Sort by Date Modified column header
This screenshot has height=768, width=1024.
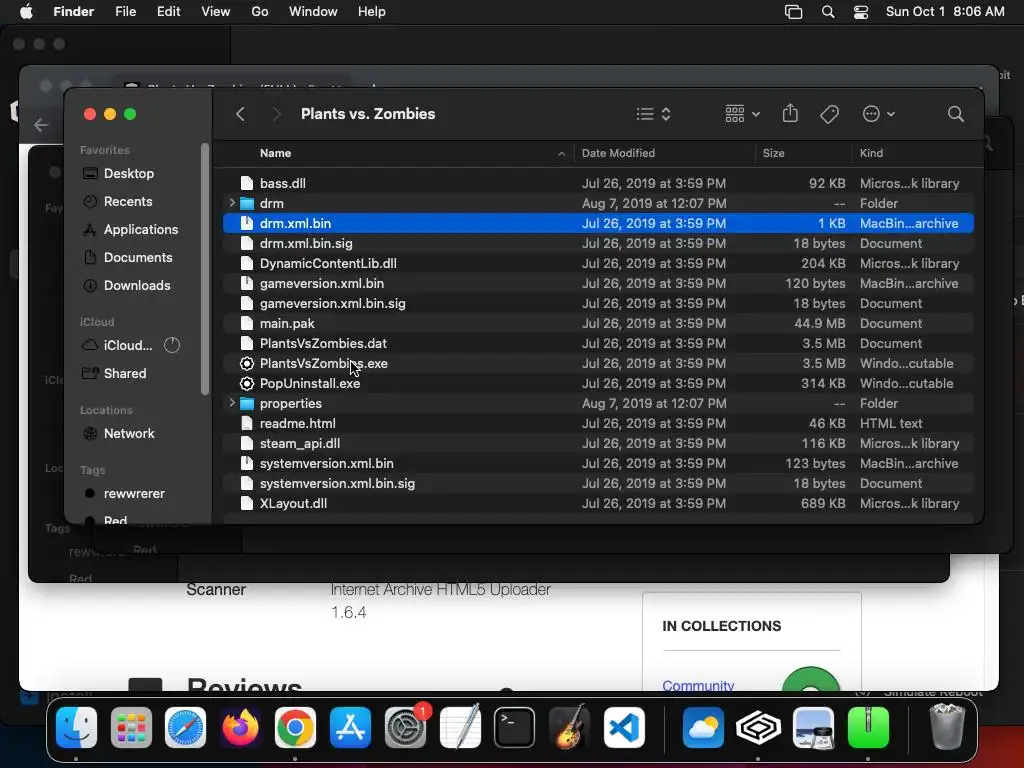(618, 153)
